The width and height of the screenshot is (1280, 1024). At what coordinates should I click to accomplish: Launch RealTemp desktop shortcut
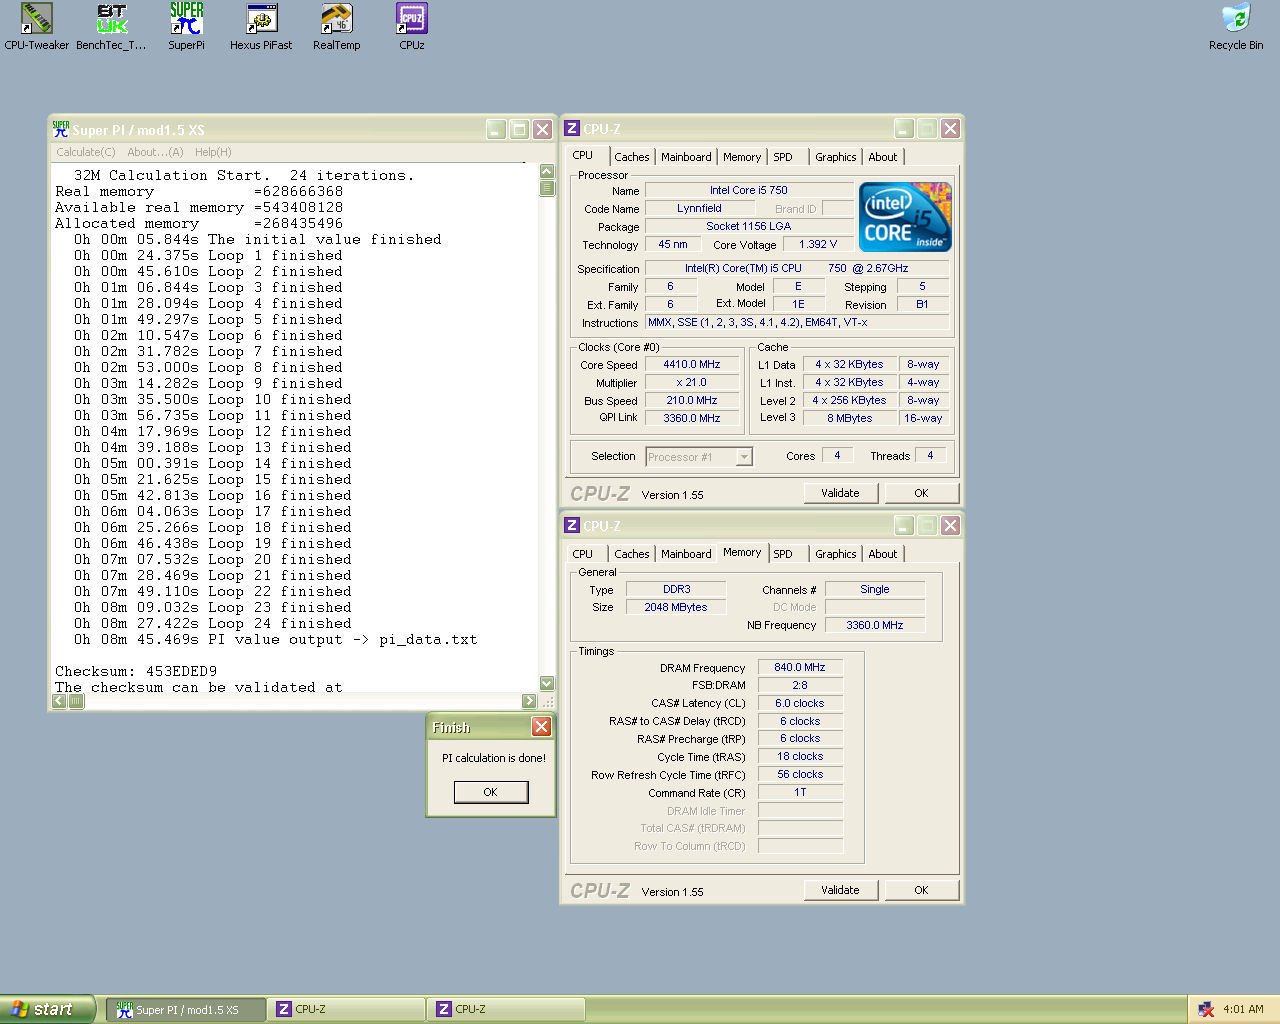click(x=336, y=20)
